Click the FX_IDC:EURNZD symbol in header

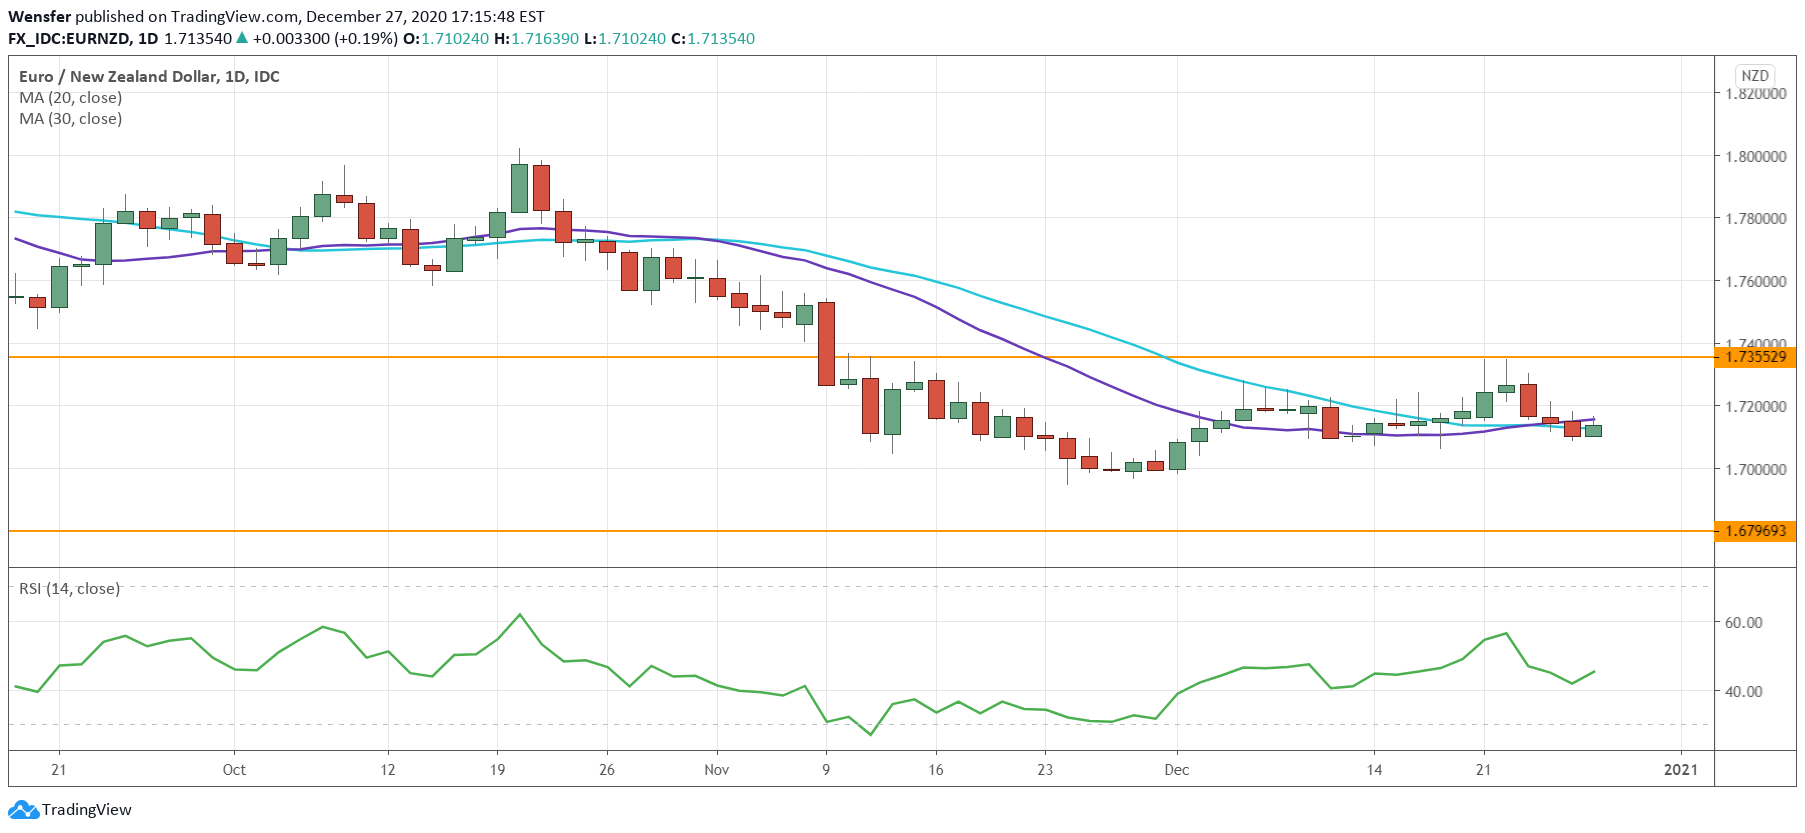pyautogui.click(x=69, y=39)
